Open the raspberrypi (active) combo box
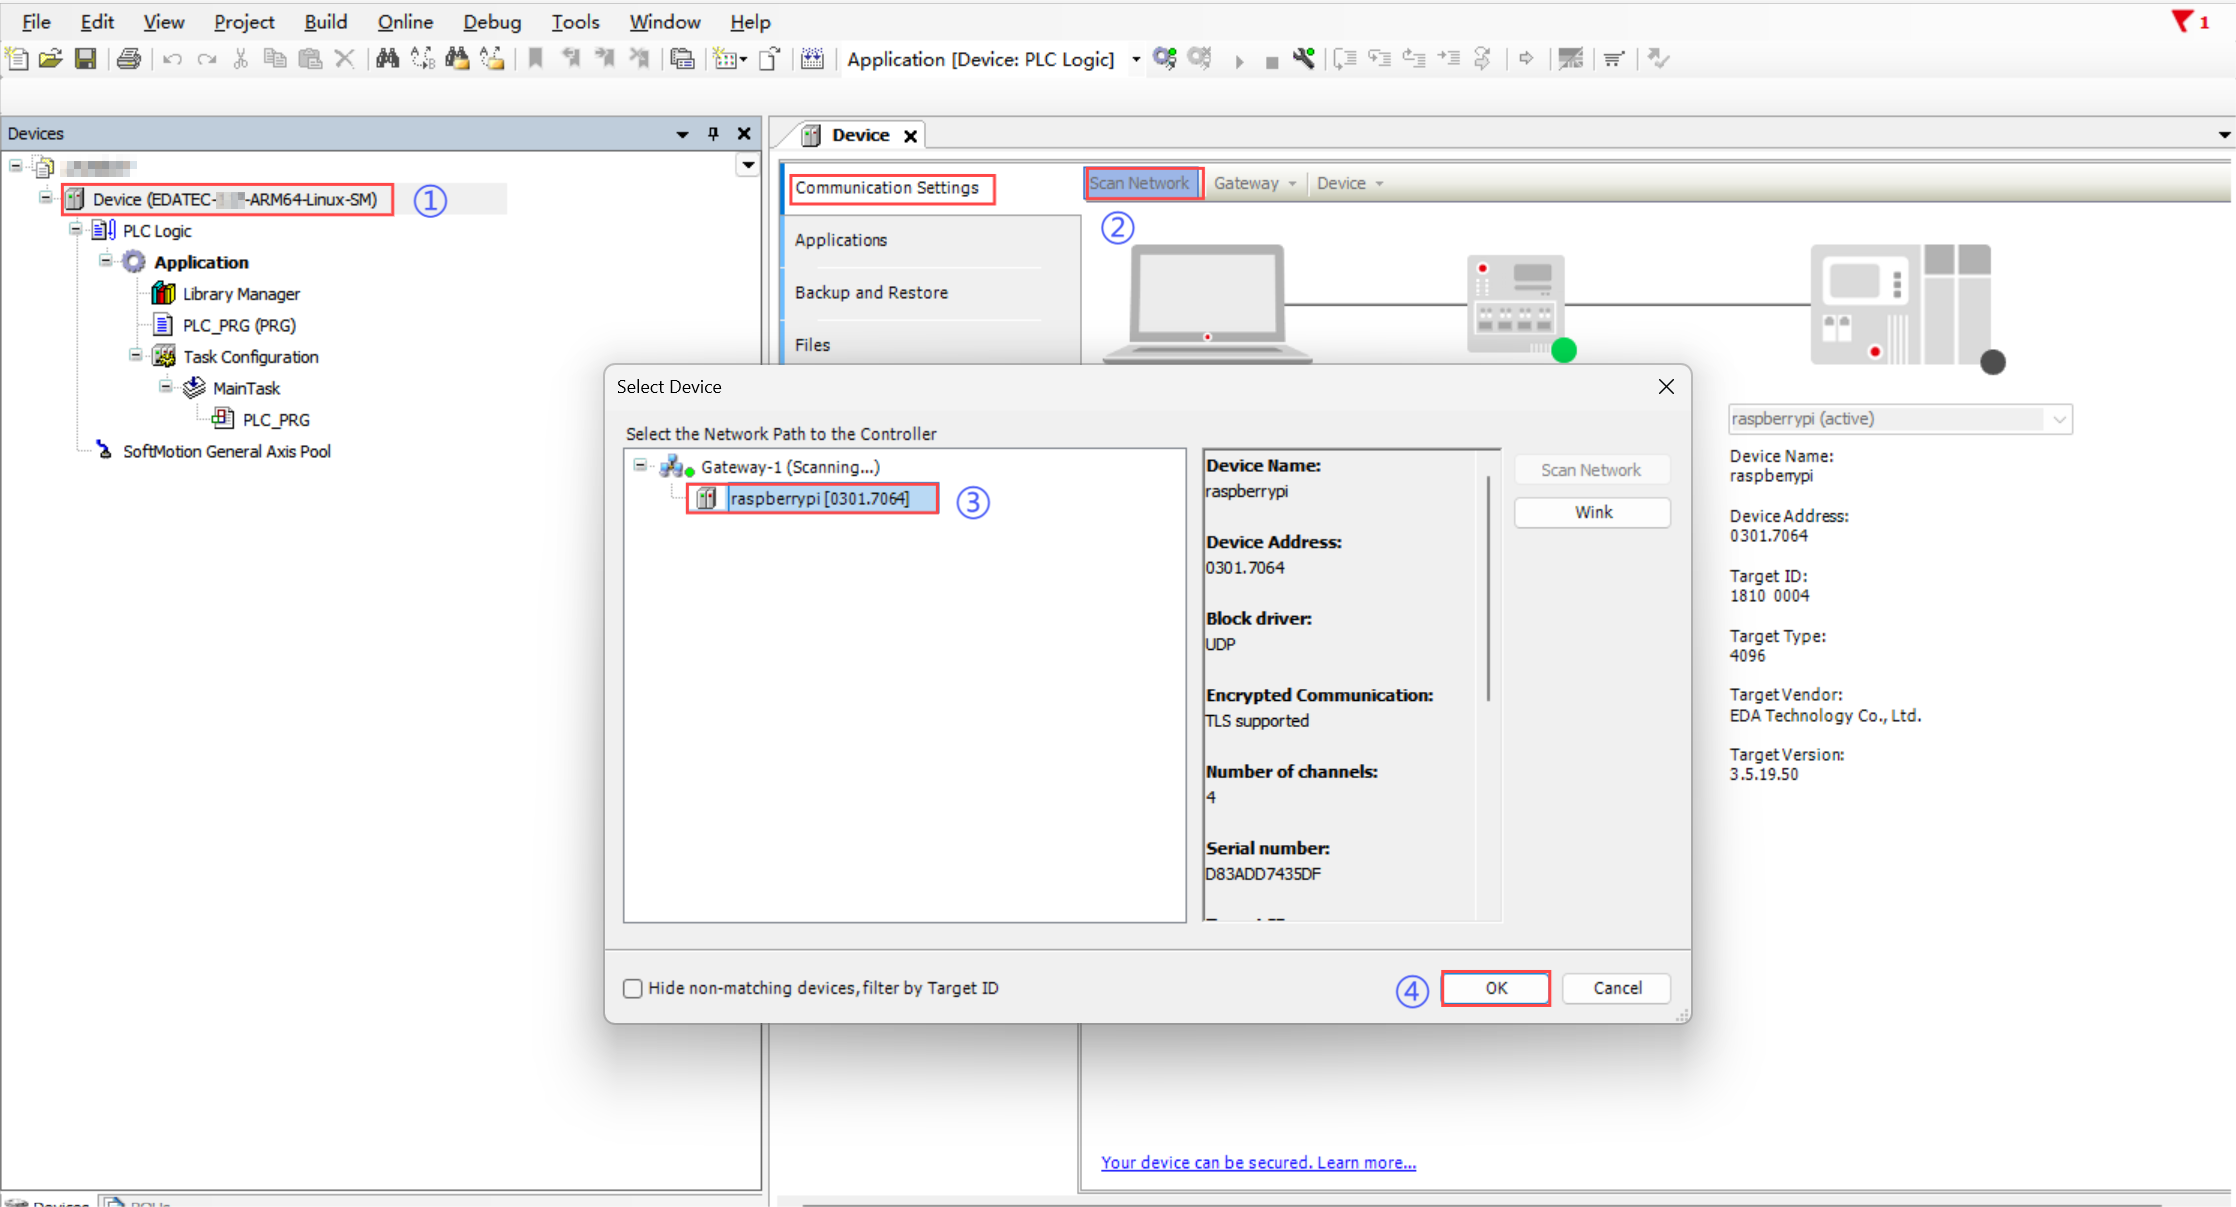 (x=2059, y=419)
